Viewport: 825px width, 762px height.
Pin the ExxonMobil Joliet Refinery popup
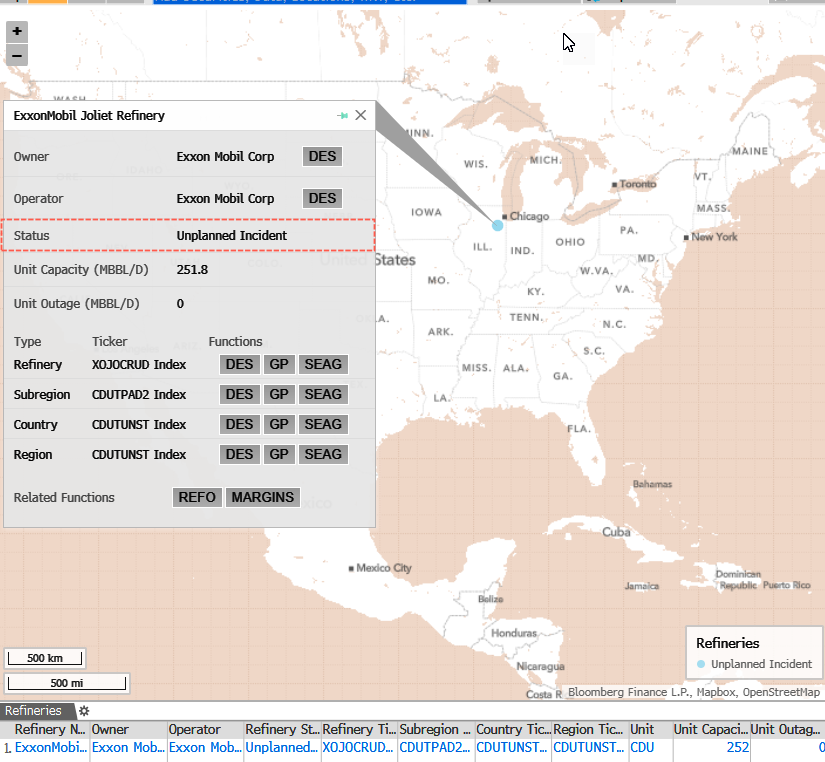point(343,115)
